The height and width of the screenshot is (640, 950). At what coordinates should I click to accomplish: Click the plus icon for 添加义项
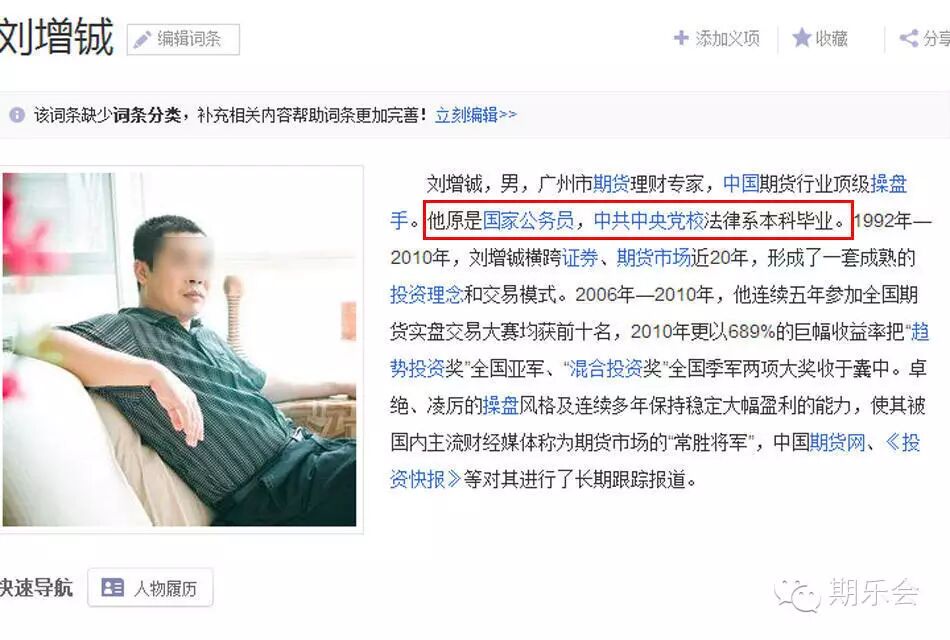click(x=681, y=38)
